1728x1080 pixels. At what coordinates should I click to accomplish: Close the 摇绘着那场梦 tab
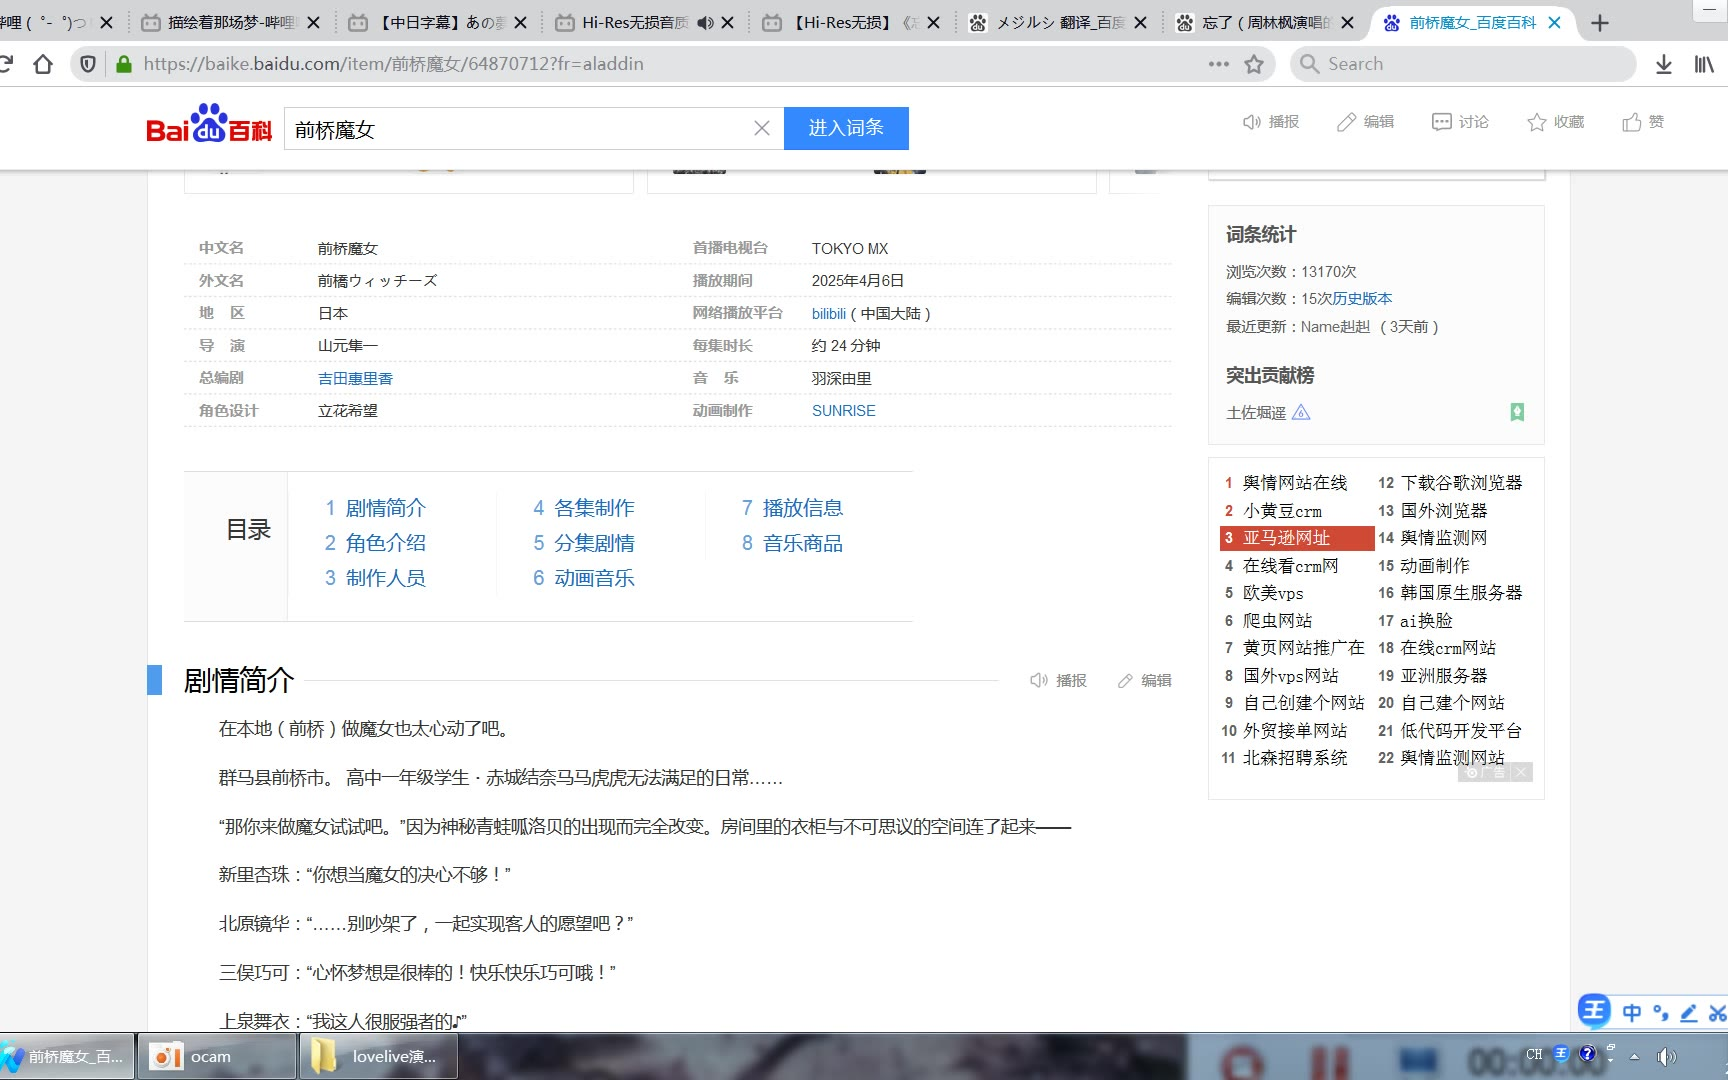point(313,22)
